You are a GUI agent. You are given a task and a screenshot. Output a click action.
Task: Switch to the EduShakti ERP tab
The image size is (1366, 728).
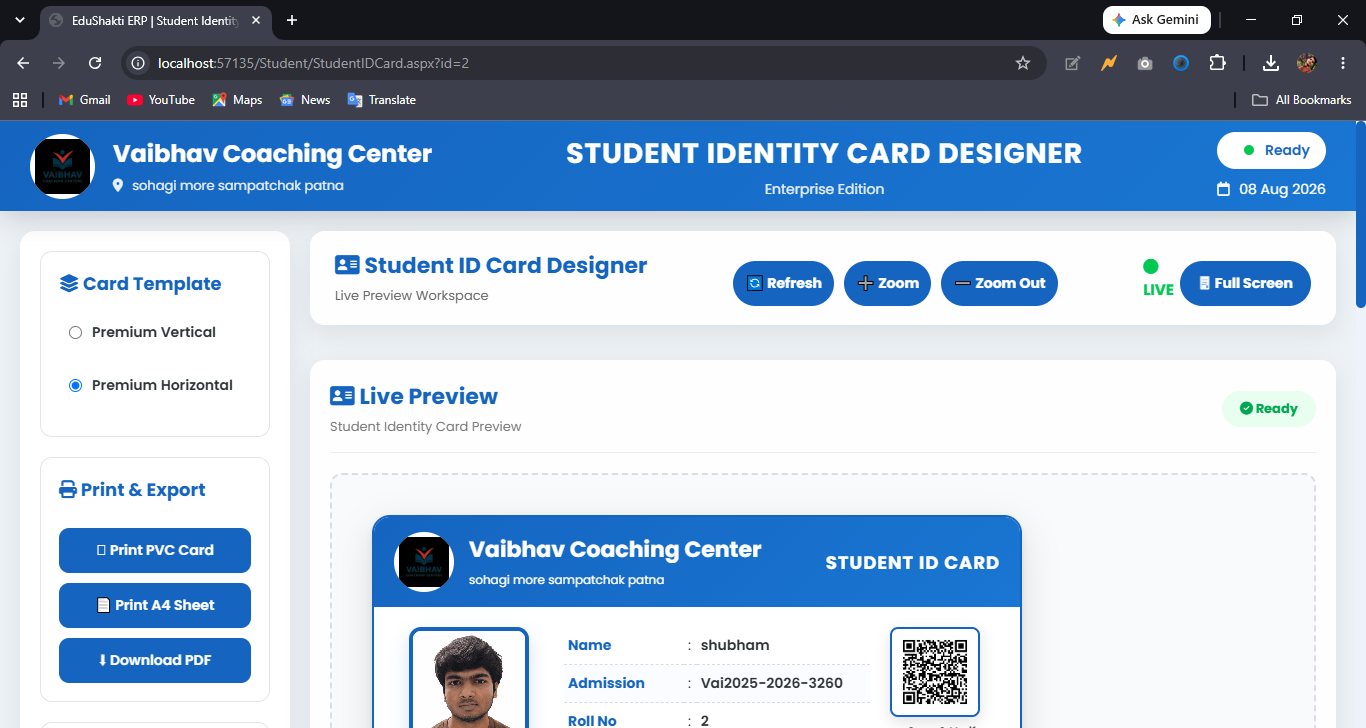[x=155, y=20]
